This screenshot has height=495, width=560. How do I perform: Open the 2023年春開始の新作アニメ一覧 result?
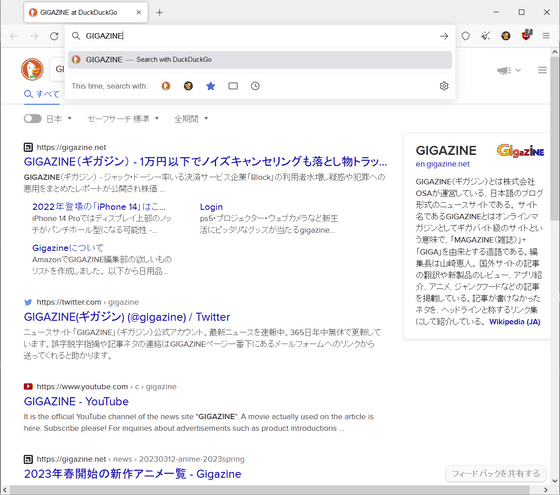132,474
